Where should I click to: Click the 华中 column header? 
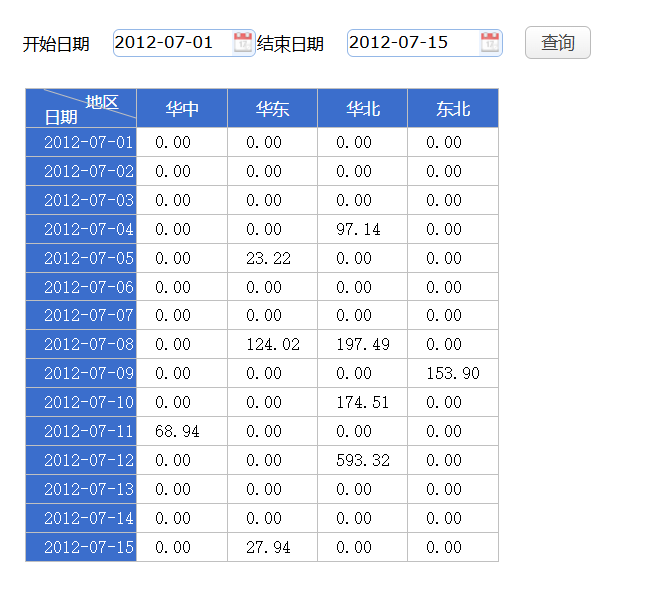click(182, 108)
